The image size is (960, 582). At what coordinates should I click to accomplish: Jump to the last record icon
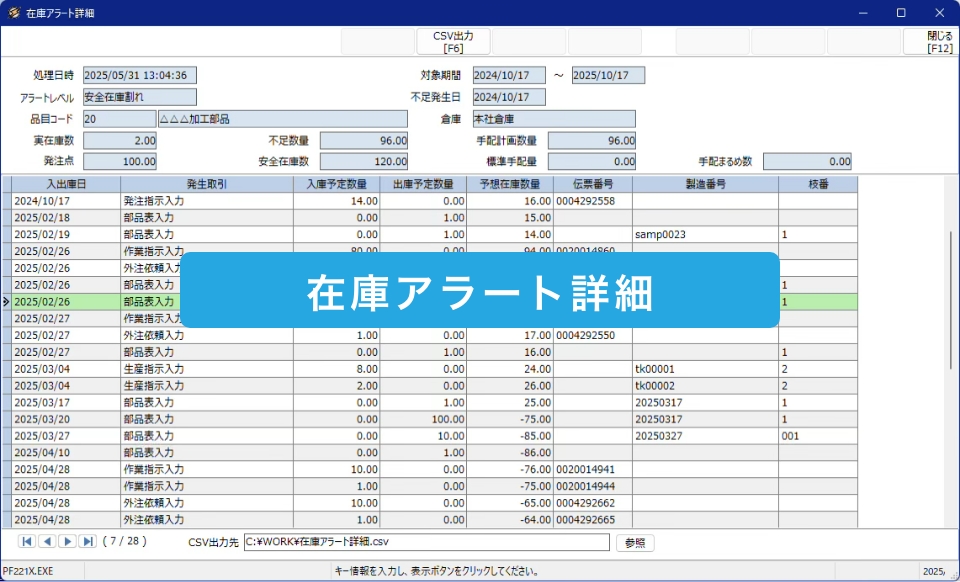click(88, 542)
